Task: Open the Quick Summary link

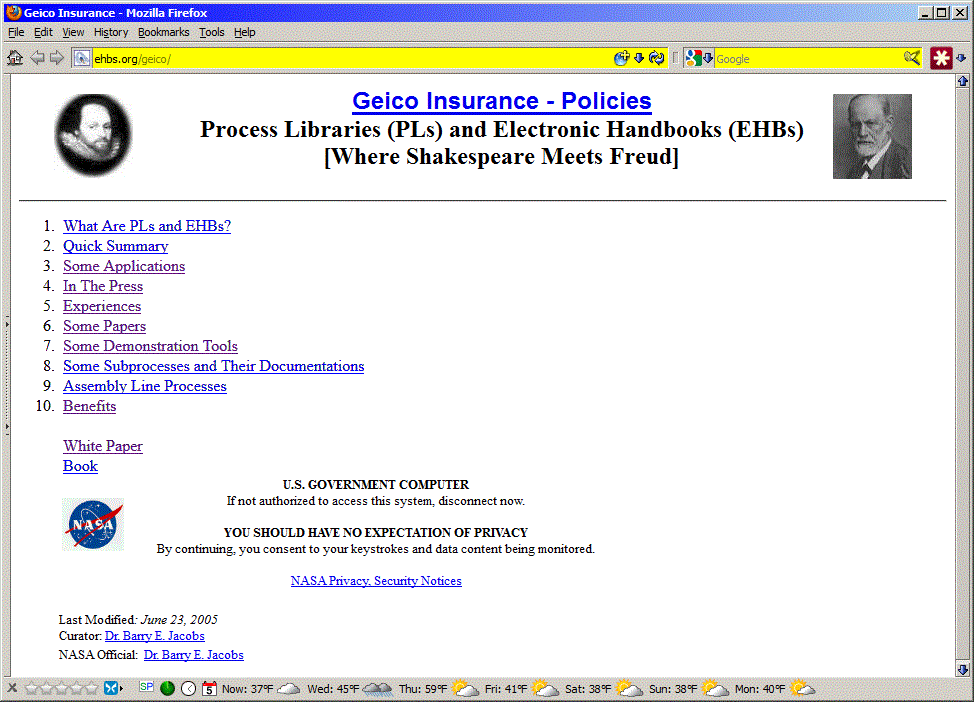Action: point(116,246)
